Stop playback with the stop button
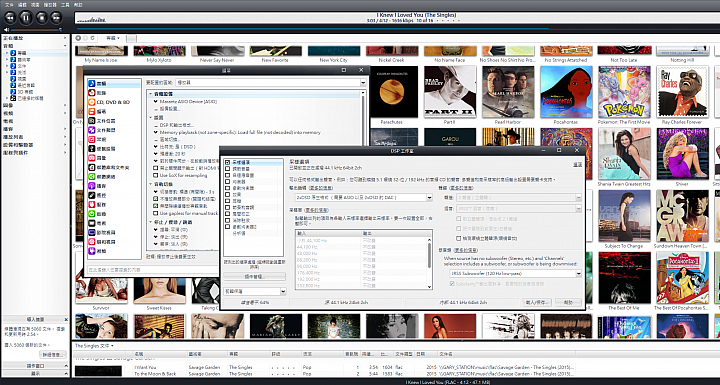The image size is (720, 385). click(41, 17)
